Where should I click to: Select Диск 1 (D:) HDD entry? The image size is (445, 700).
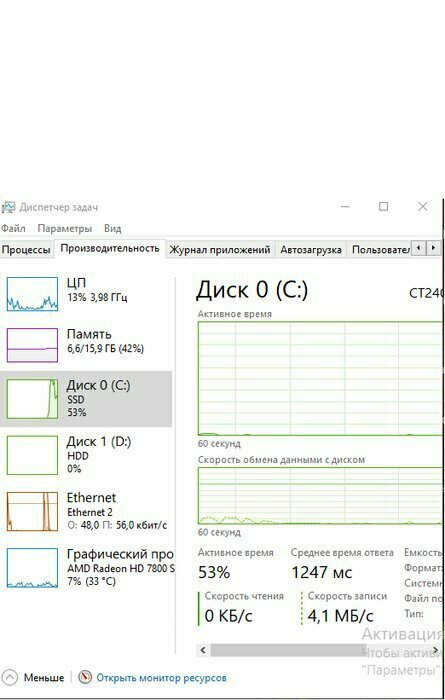(86, 455)
